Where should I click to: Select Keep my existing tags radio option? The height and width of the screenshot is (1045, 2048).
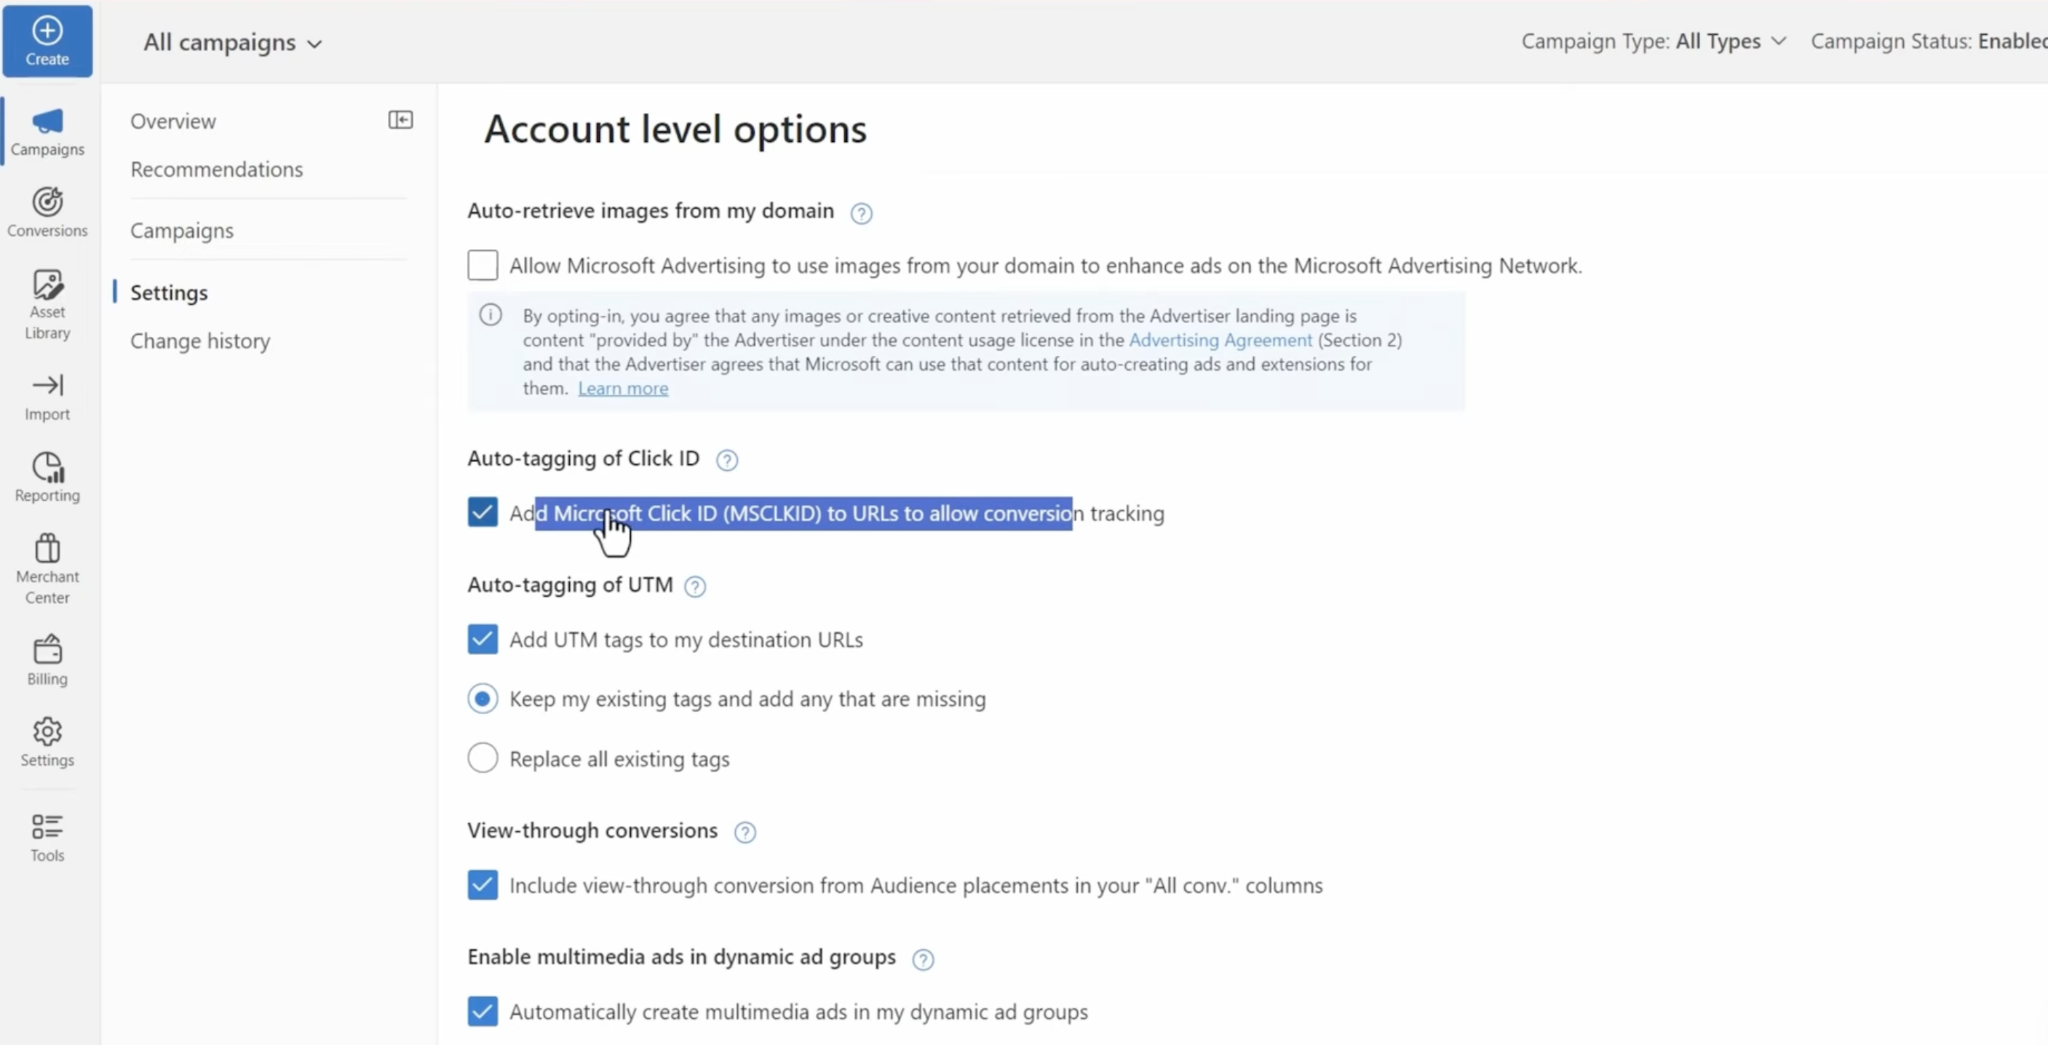482,699
